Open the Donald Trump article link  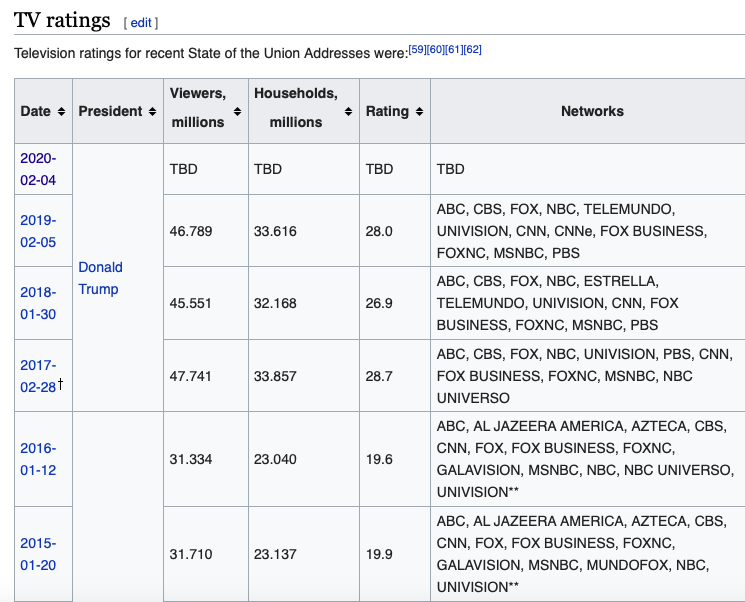point(100,278)
